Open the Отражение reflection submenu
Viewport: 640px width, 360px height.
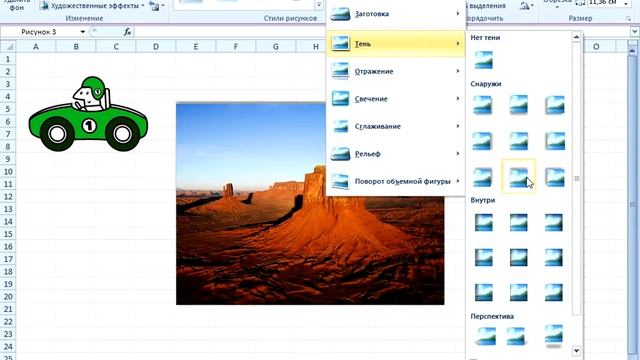click(x=396, y=71)
